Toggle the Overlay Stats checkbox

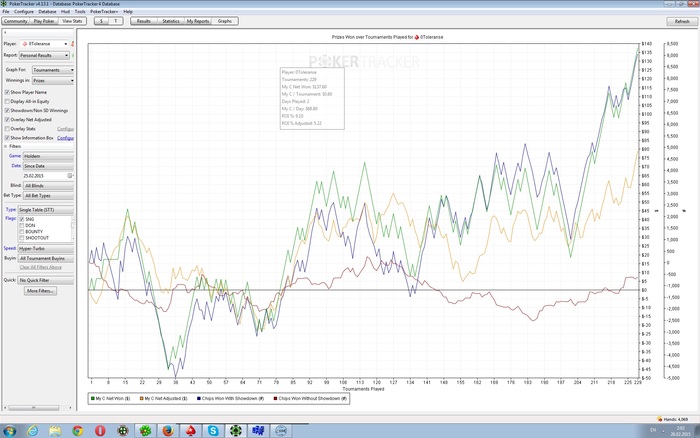tap(7, 129)
